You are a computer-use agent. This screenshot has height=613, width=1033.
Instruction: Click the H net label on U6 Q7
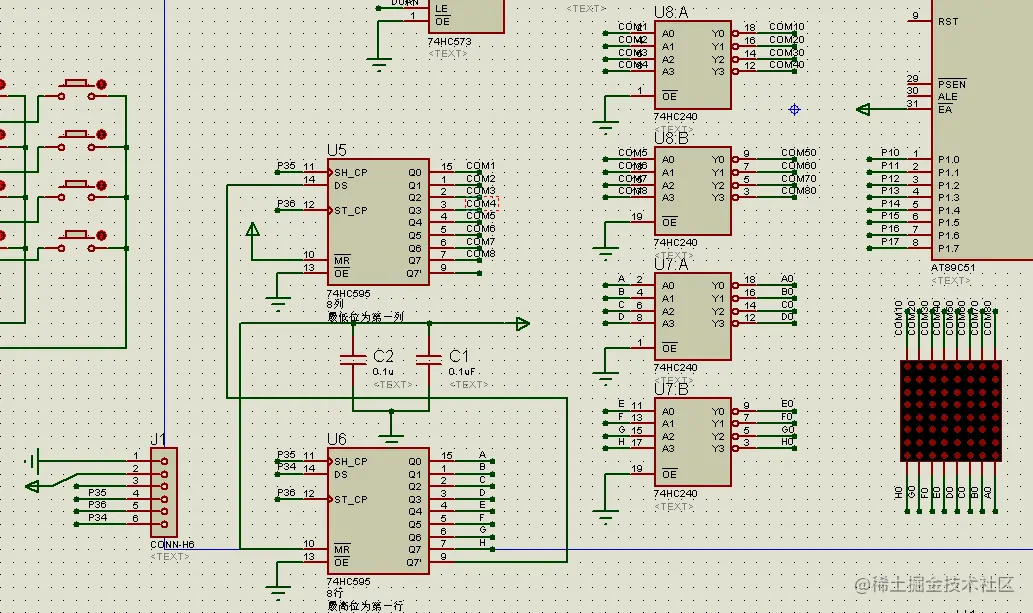[483, 542]
